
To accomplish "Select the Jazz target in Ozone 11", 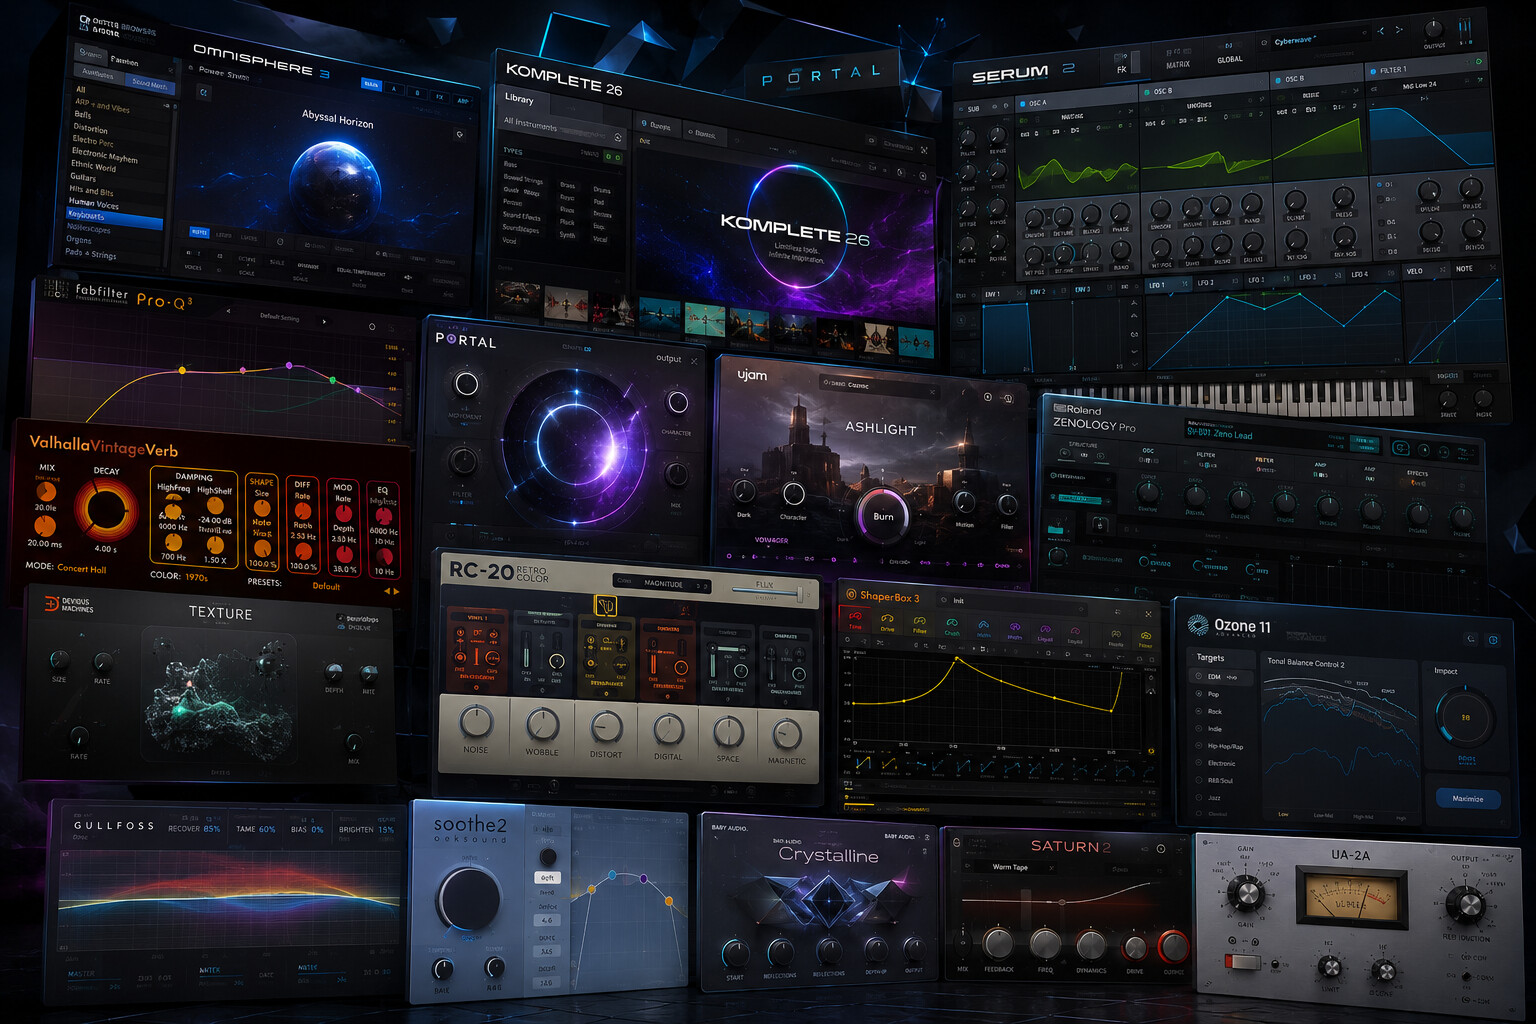I will [x=1208, y=797].
